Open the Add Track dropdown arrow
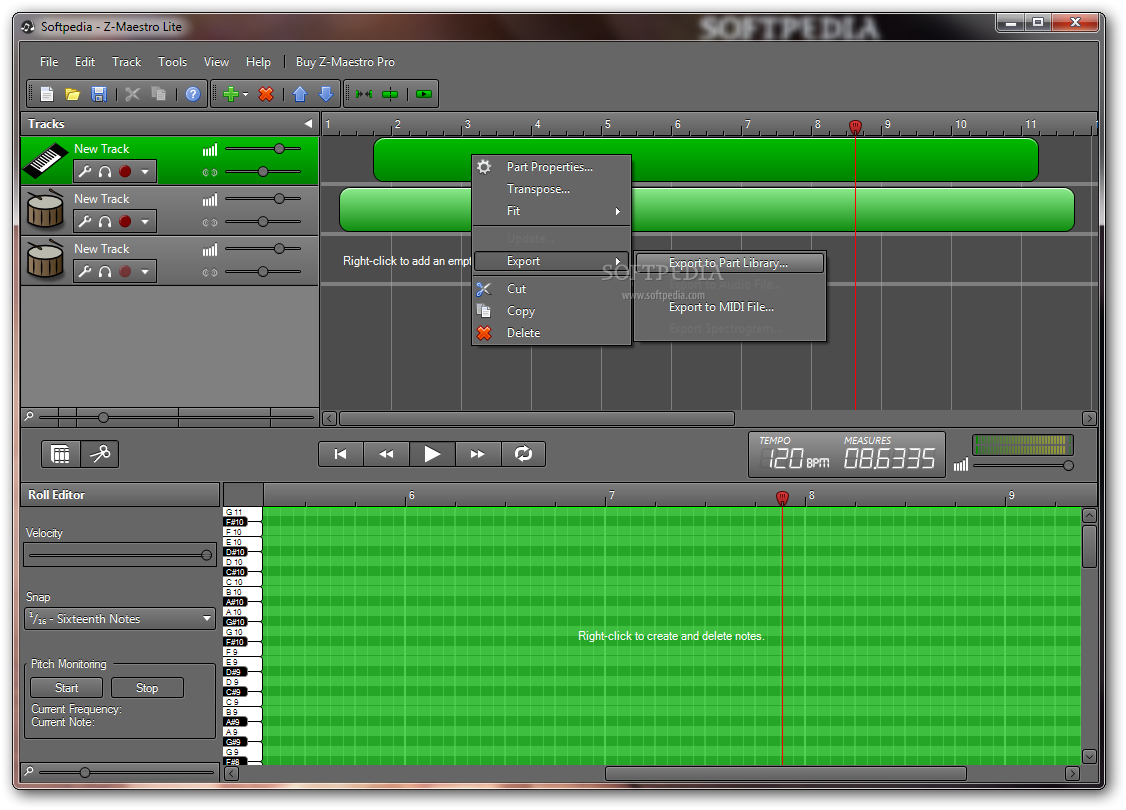 point(246,95)
